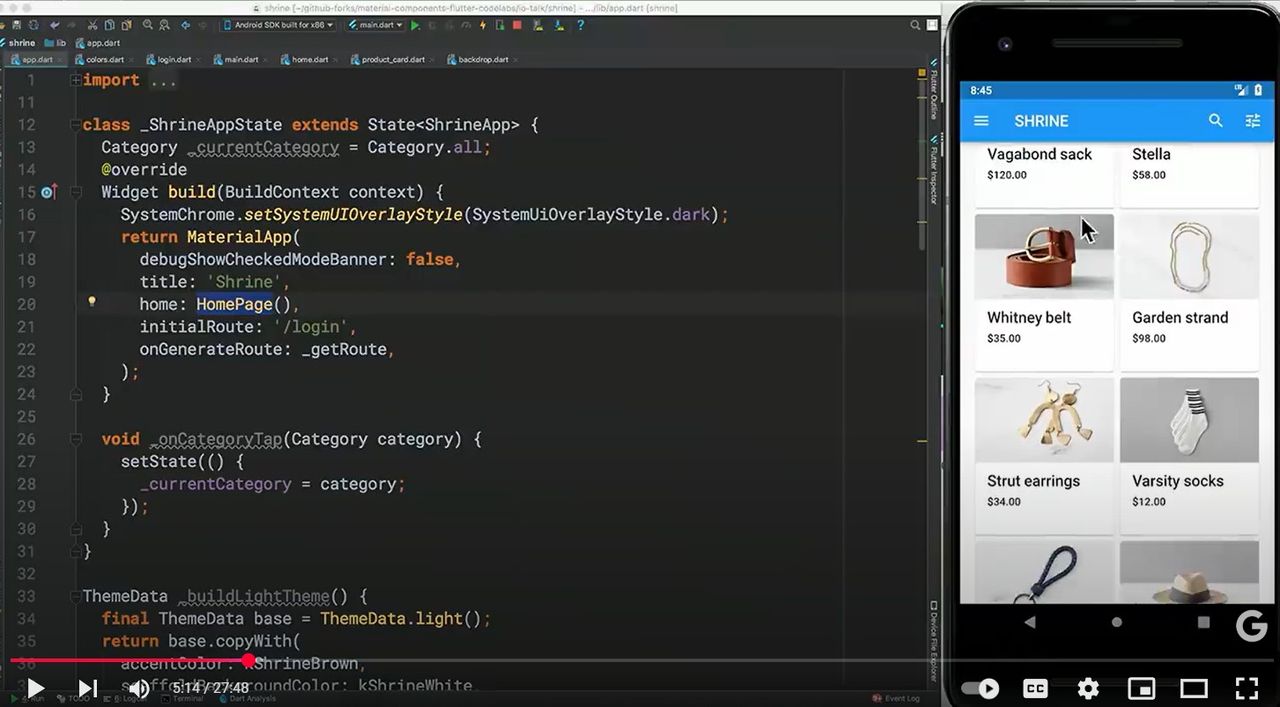Open the Shrine navigation drawer hamburger menu
Screen dimensions: 1280x707
point(981,121)
